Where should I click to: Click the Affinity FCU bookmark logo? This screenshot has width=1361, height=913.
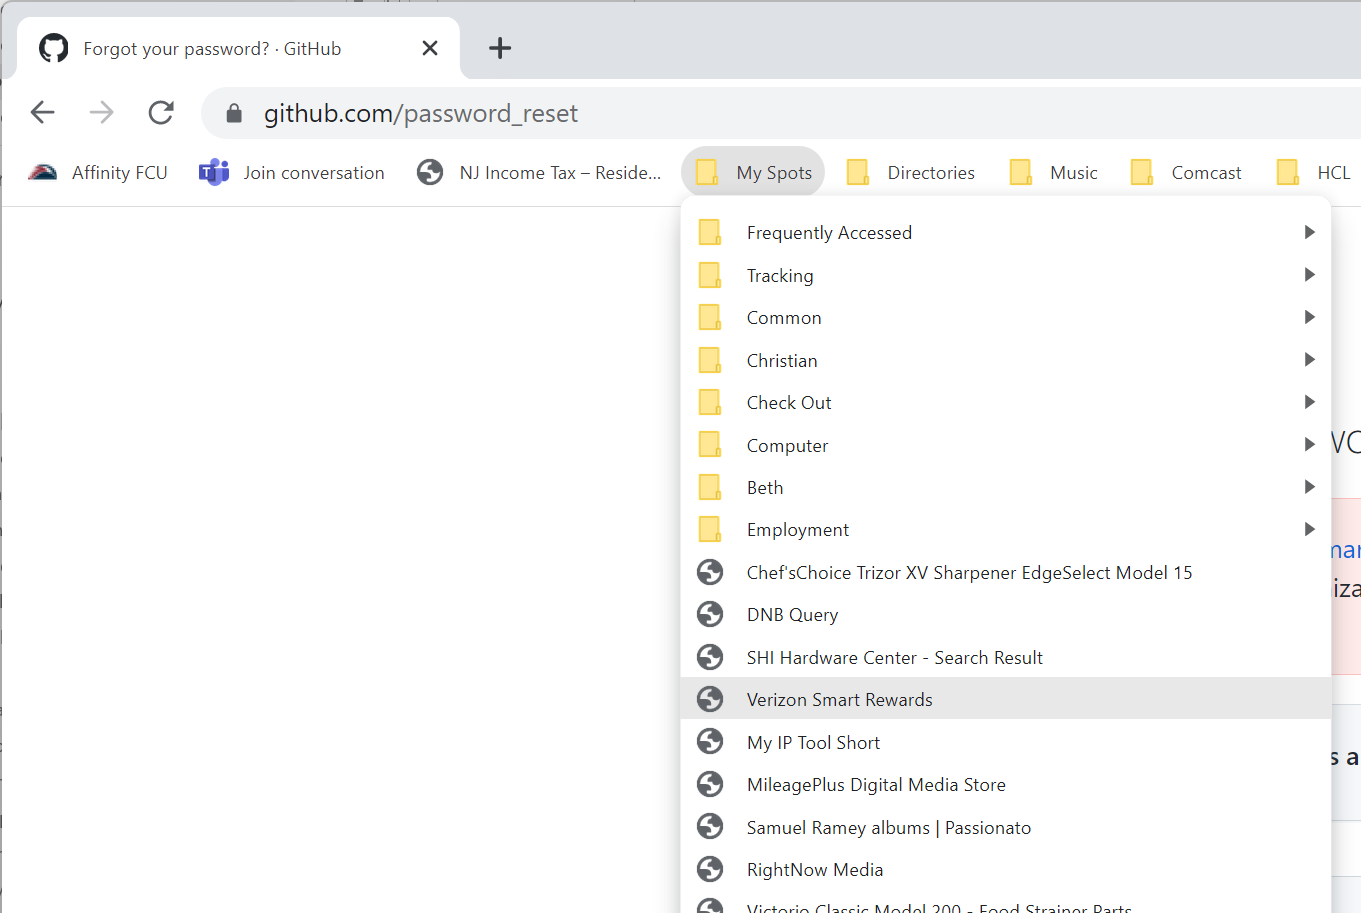click(42, 171)
